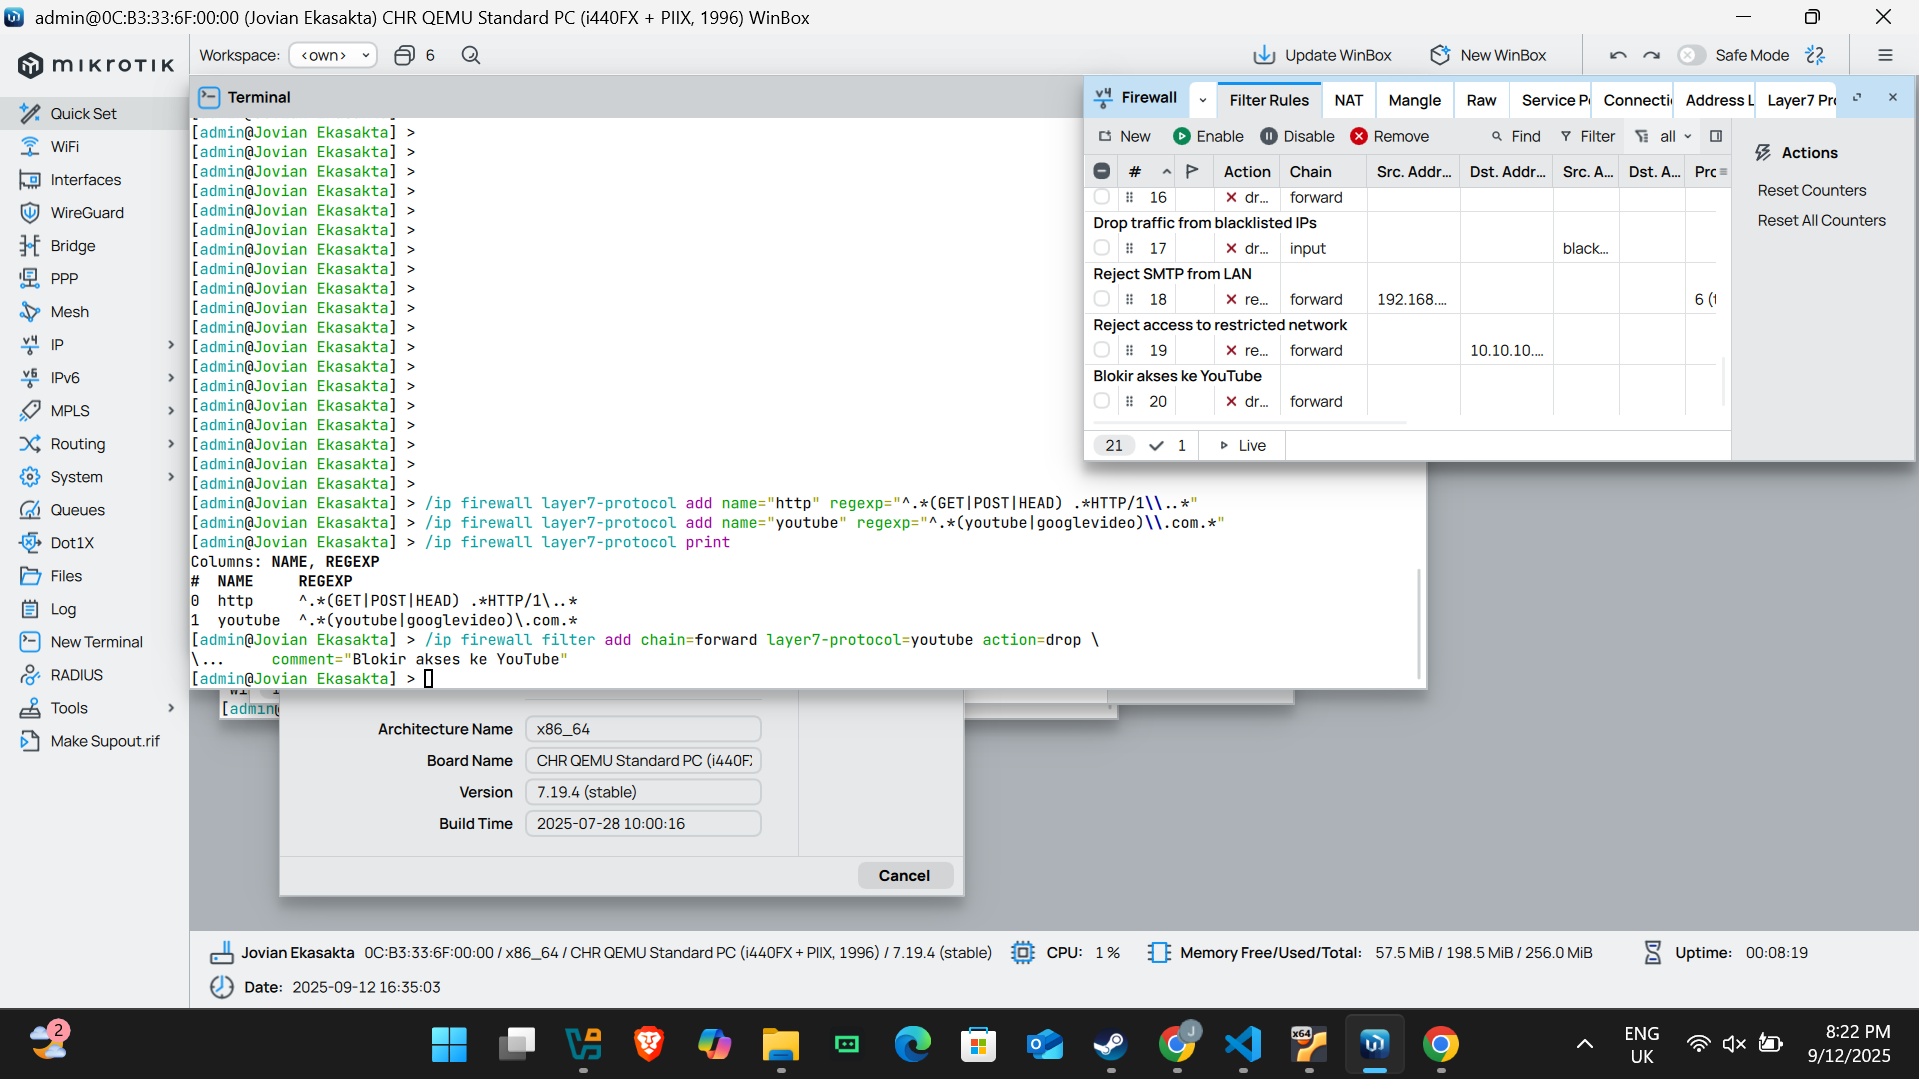Open the Firewall window dropdown chevron
The width and height of the screenshot is (1919, 1079).
(1203, 99)
